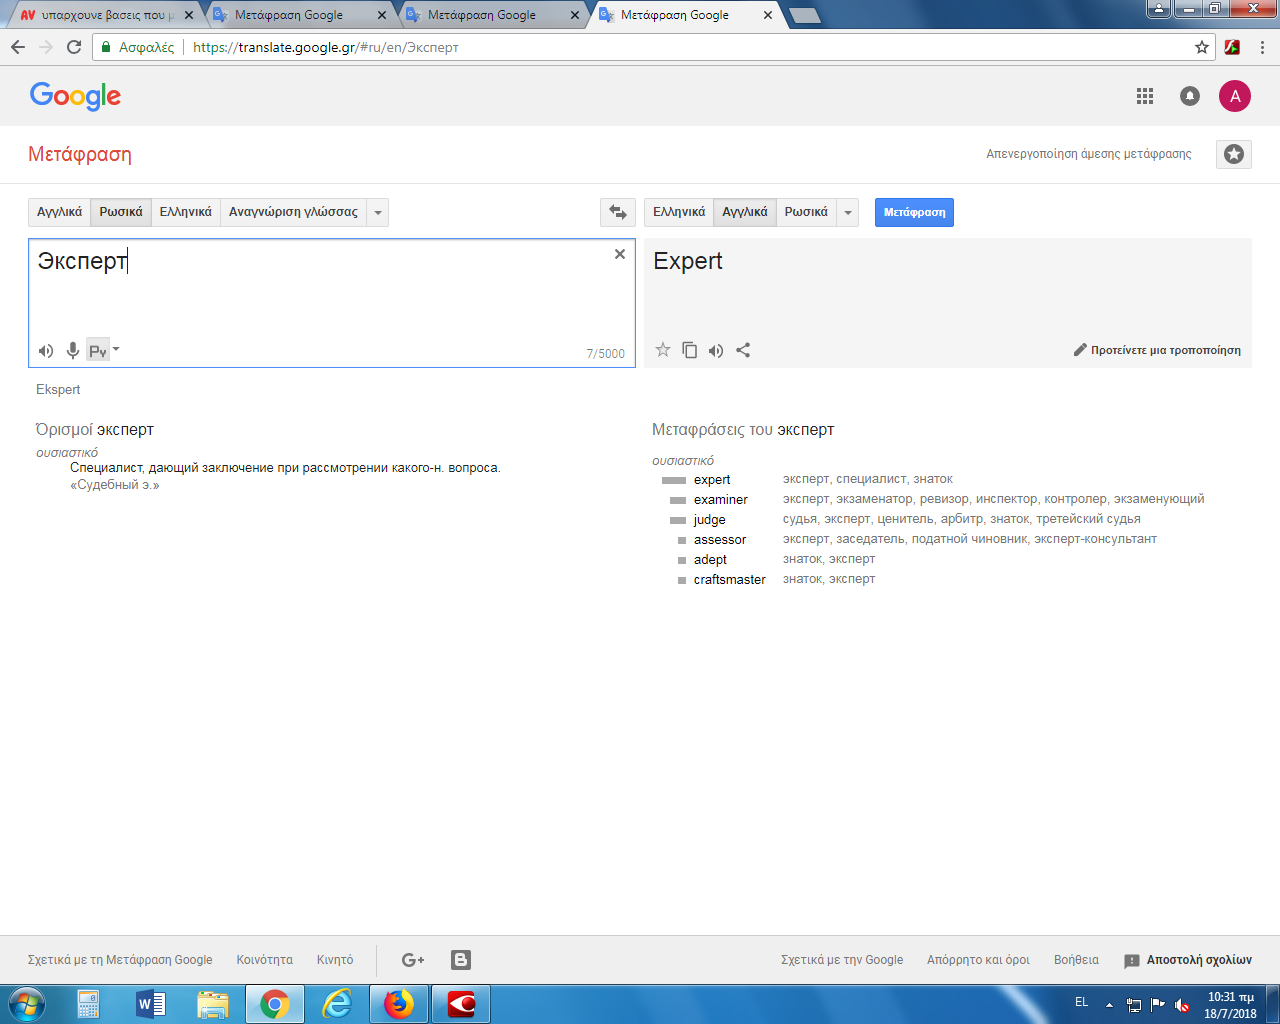Open Blogger icon in footer
This screenshot has width=1280, height=1024.
[461, 960]
